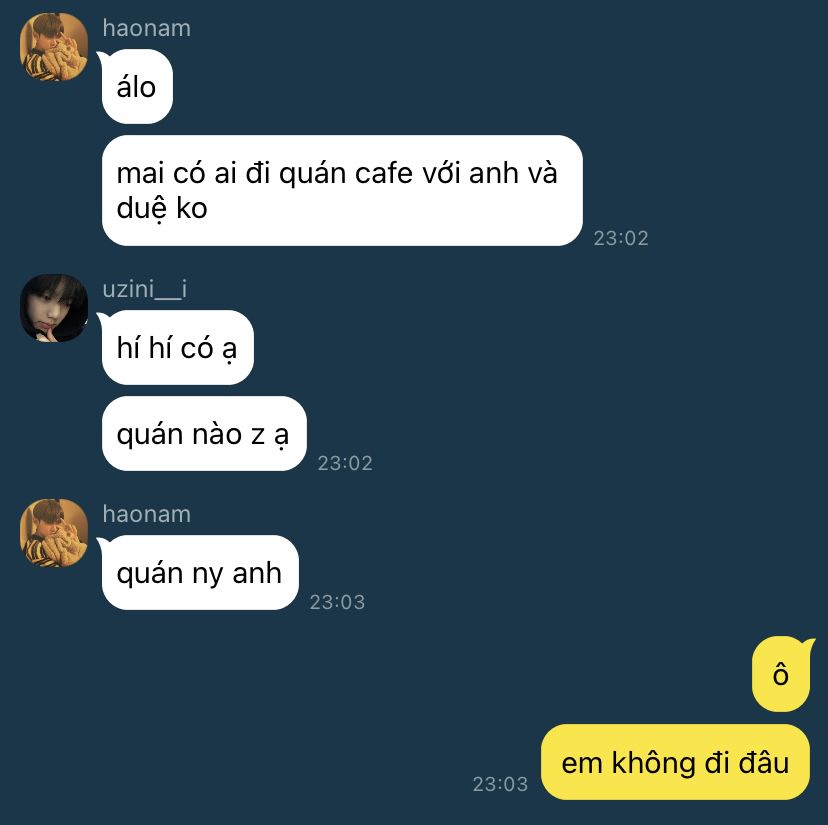
Task: Tap the 'quán nào z ạ' message
Action: tap(204, 434)
